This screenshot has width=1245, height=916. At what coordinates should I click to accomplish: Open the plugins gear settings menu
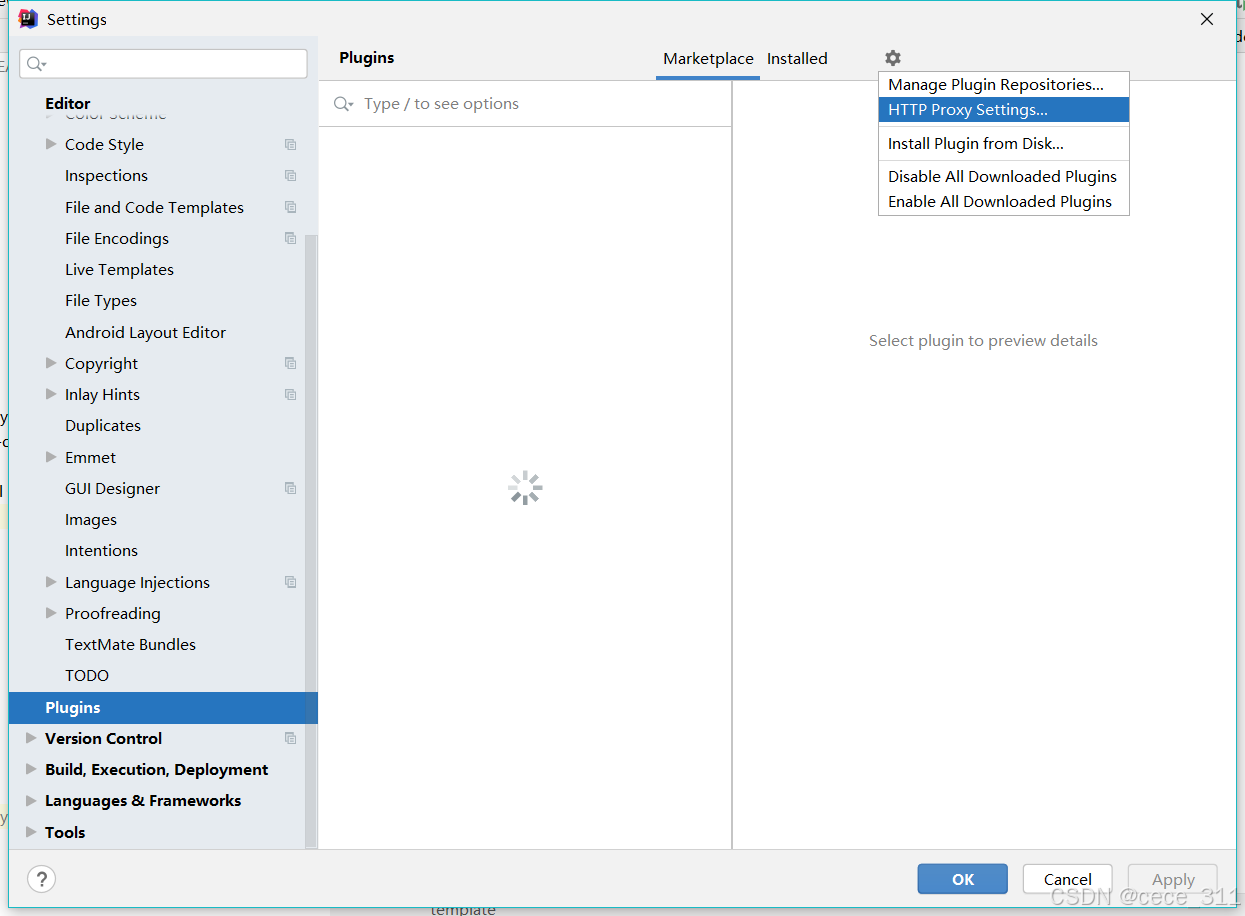892,58
